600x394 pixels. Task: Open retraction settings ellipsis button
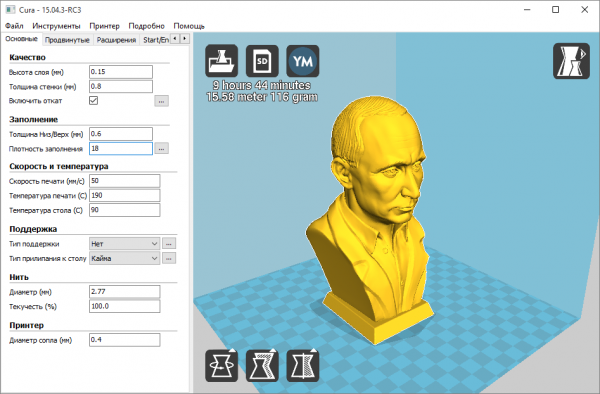[161, 101]
